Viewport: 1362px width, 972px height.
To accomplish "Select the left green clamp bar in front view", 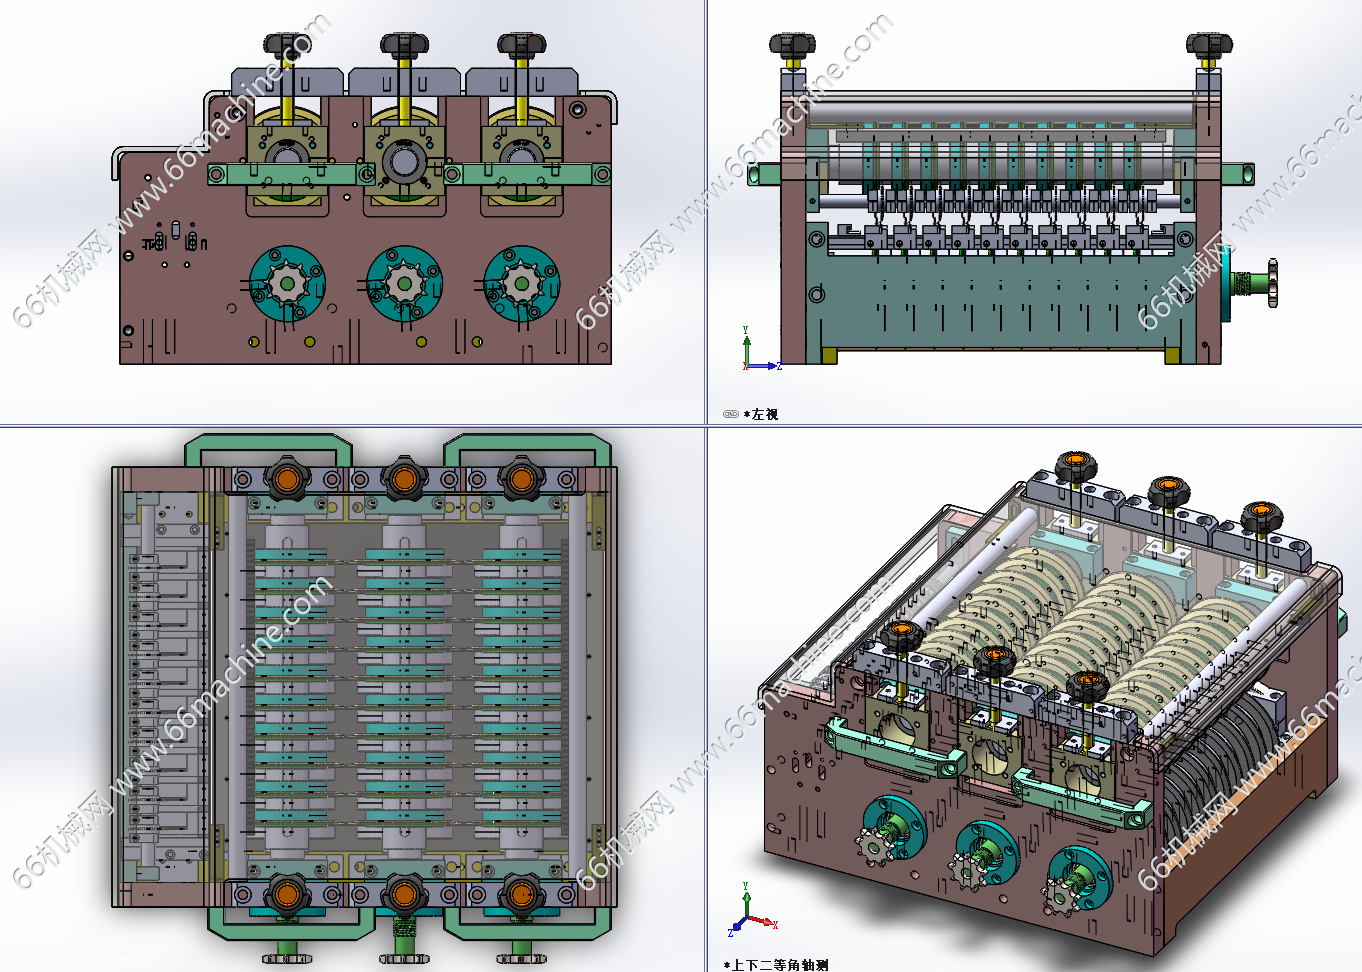I will coord(285,174).
